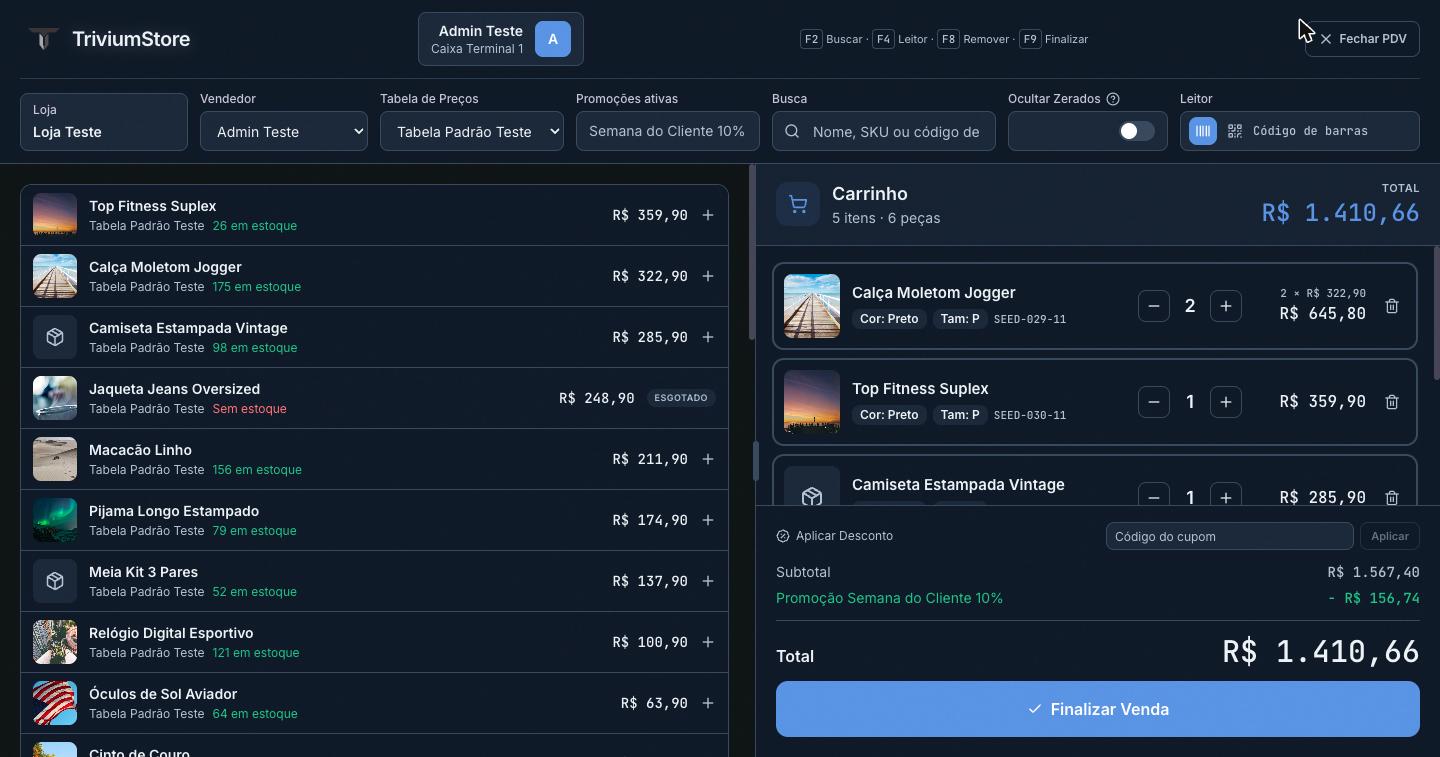This screenshot has width=1440, height=757.
Task: Open the Vendedor dropdown
Action: point(284,131)
